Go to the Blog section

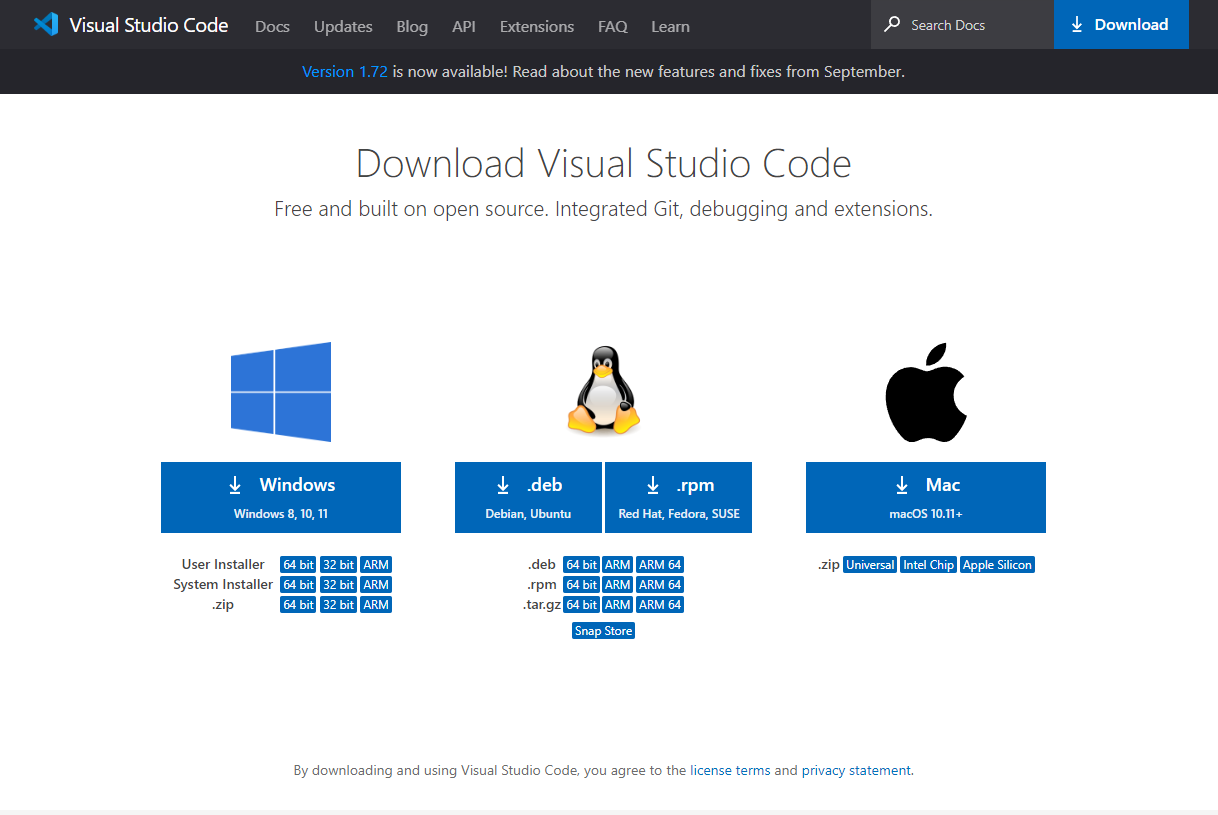(412, 27)
